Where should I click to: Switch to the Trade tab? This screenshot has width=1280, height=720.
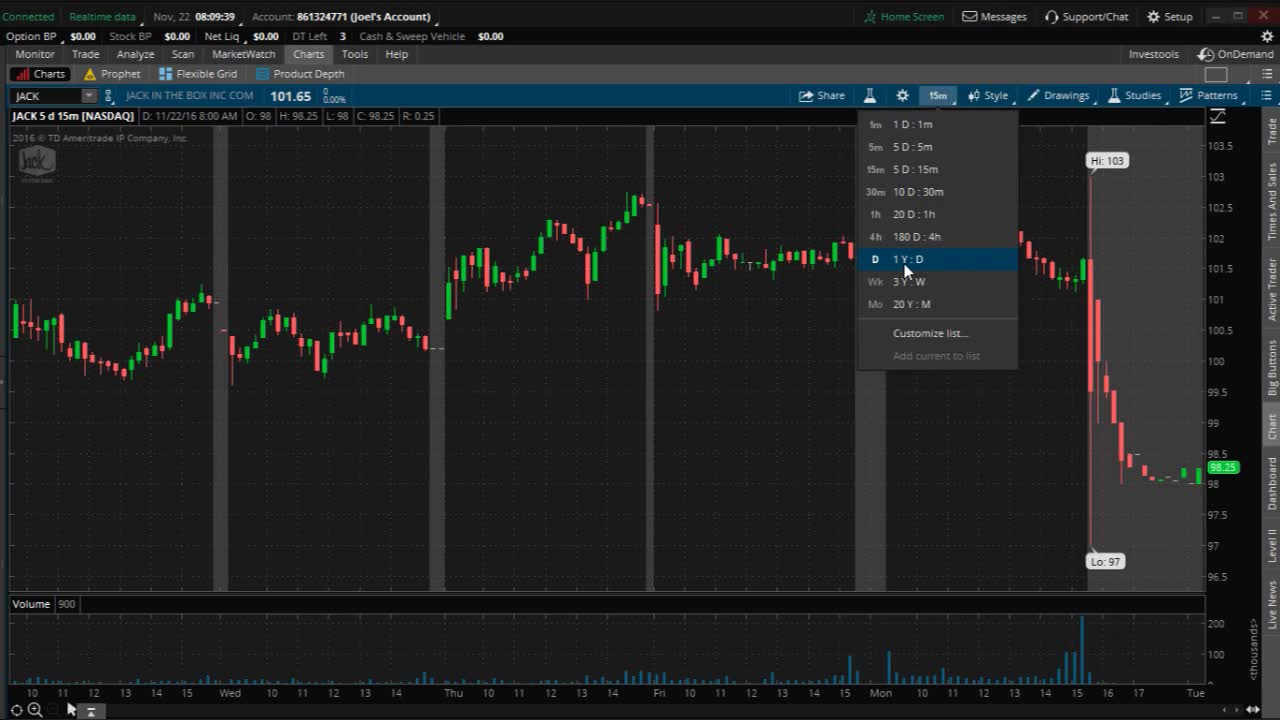click(85, 54)
